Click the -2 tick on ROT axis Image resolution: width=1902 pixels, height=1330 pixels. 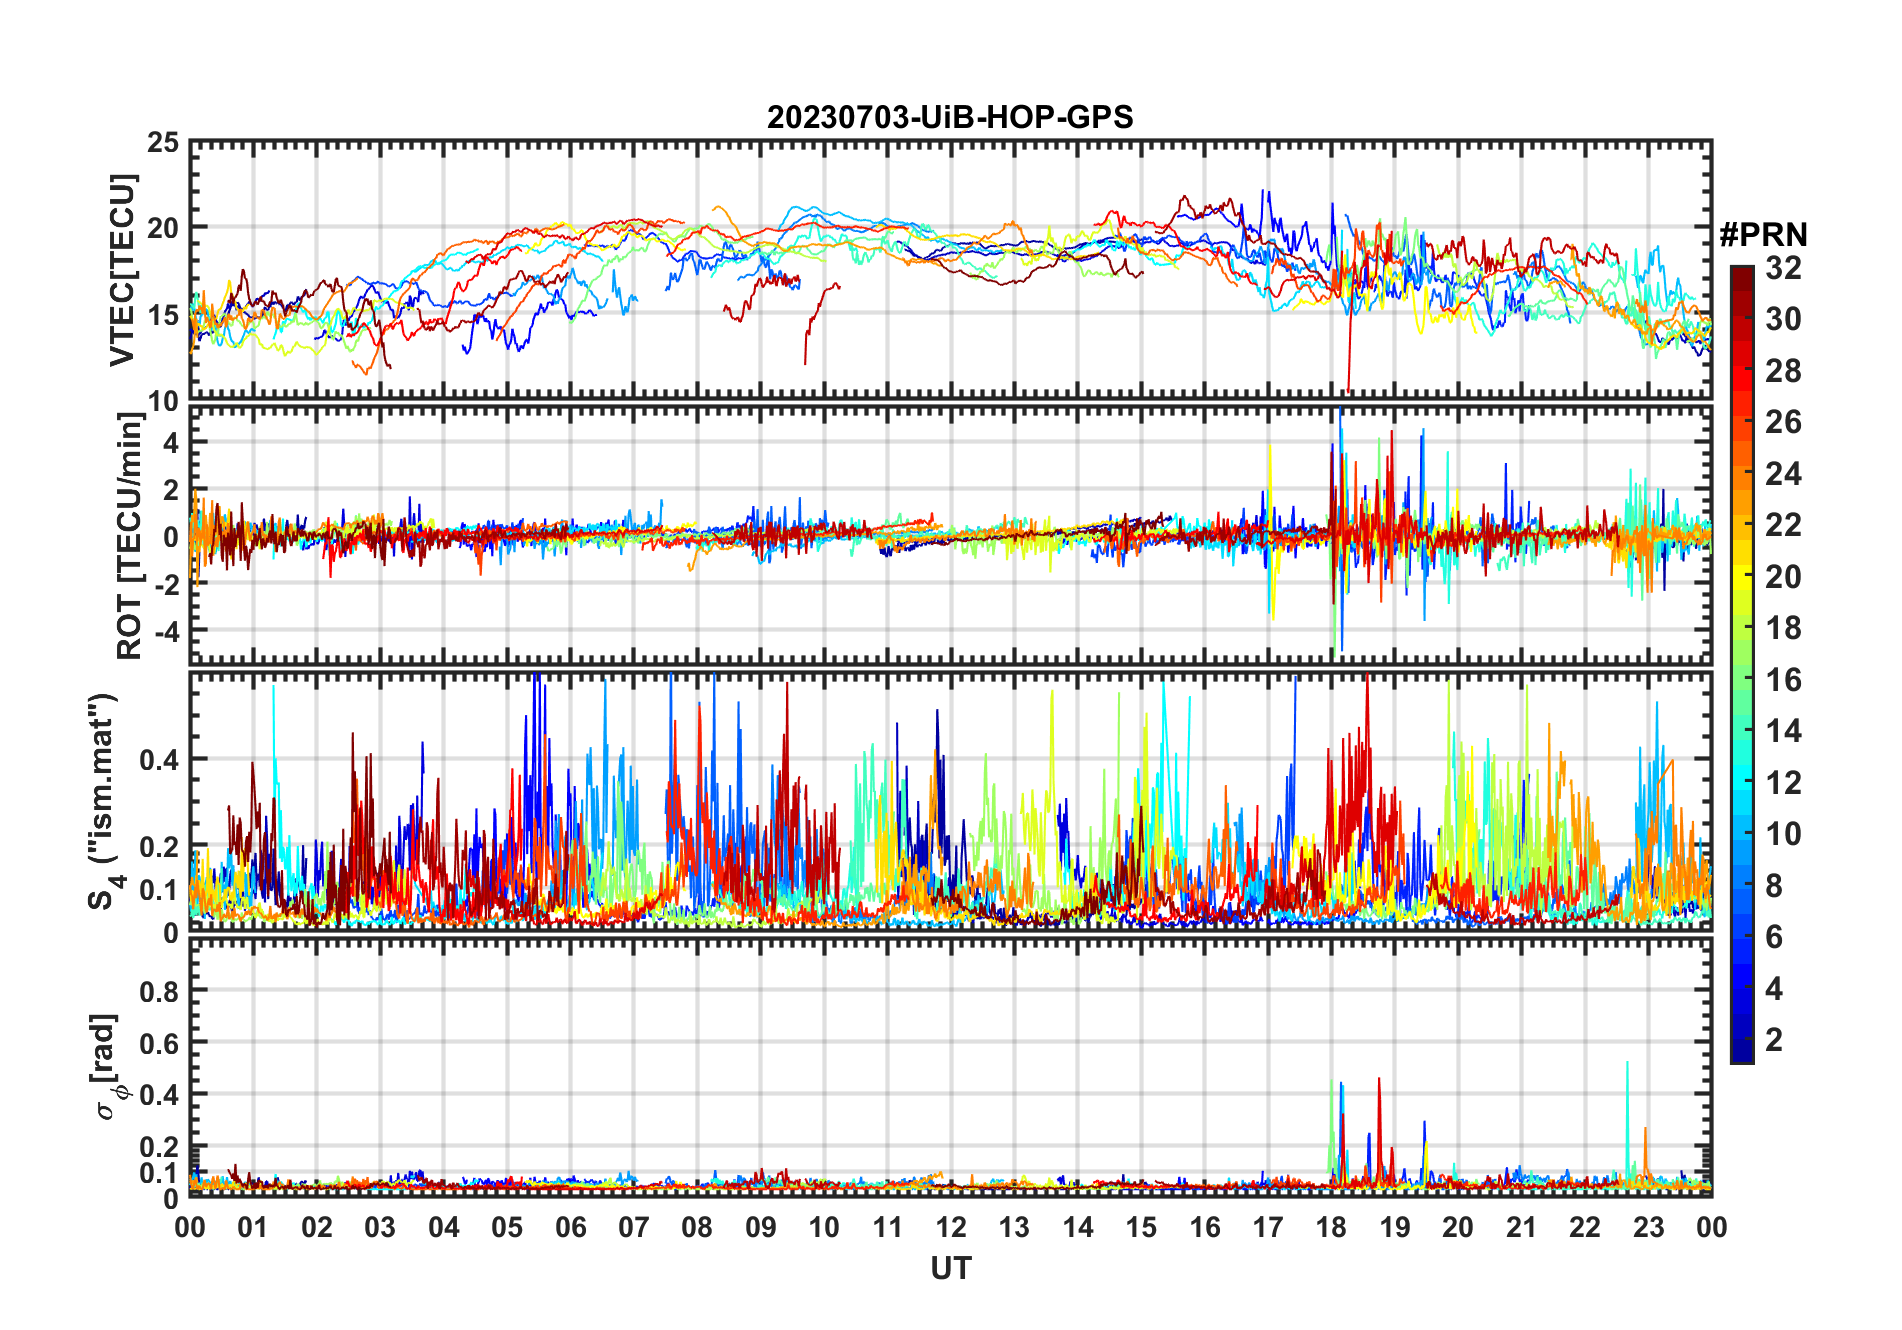166,584
